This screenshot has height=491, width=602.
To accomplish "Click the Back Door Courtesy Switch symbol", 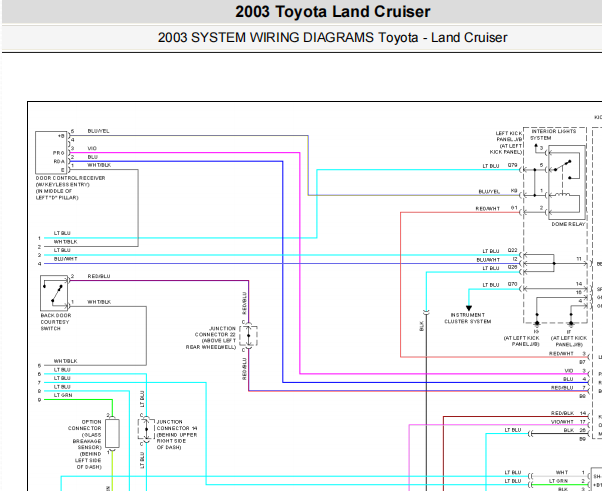I will (54, 293).
